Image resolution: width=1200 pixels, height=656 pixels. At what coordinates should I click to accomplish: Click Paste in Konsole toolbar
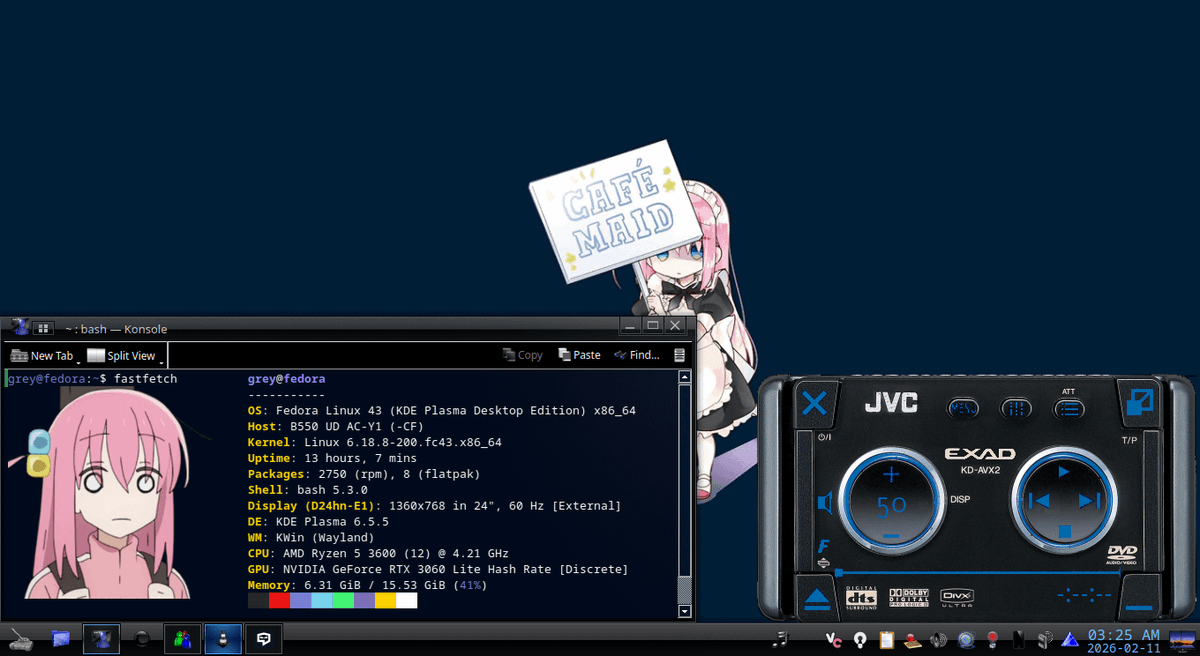579,355
